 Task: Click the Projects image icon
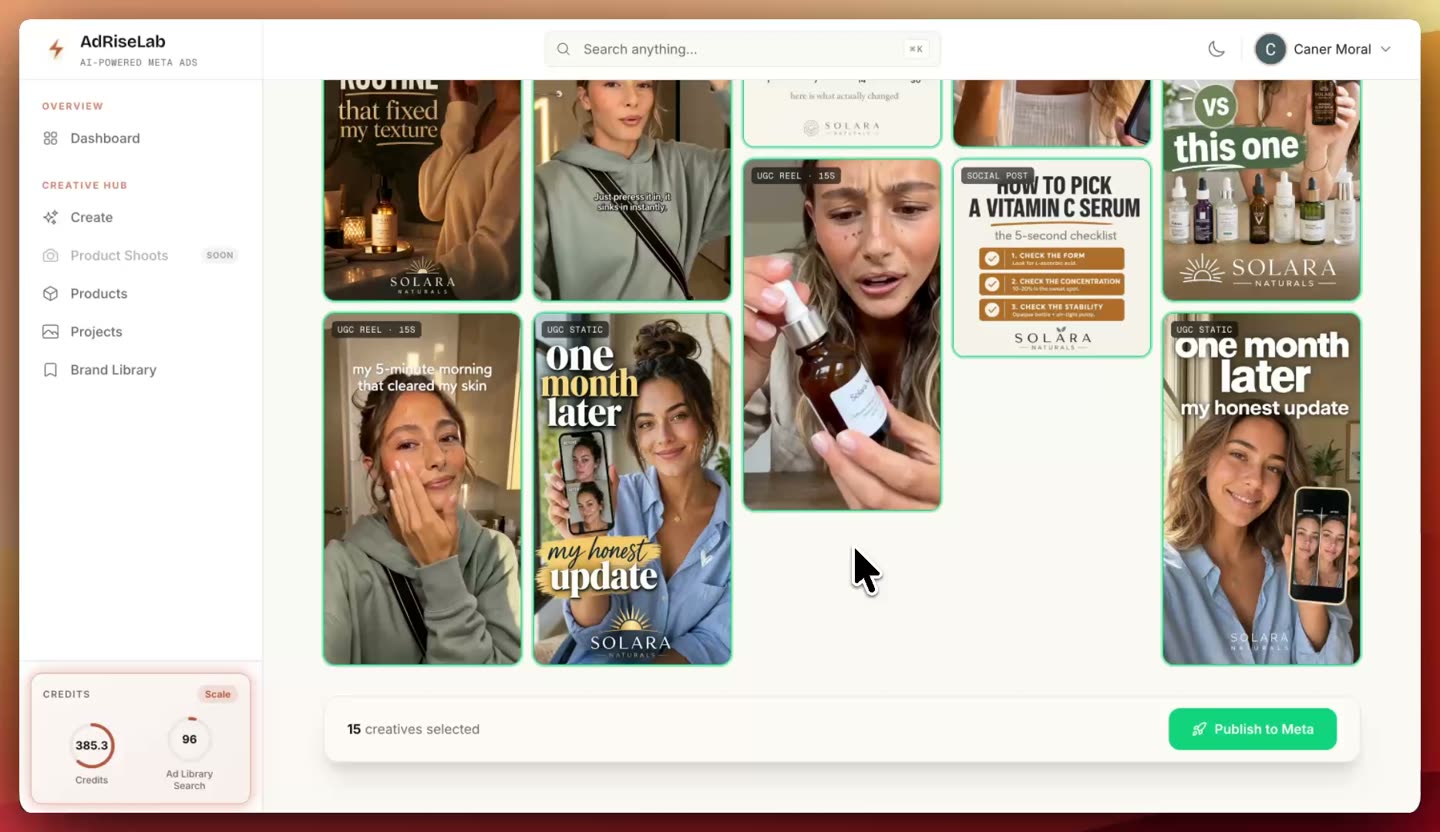pyautogui.click(x=50, y=331)
